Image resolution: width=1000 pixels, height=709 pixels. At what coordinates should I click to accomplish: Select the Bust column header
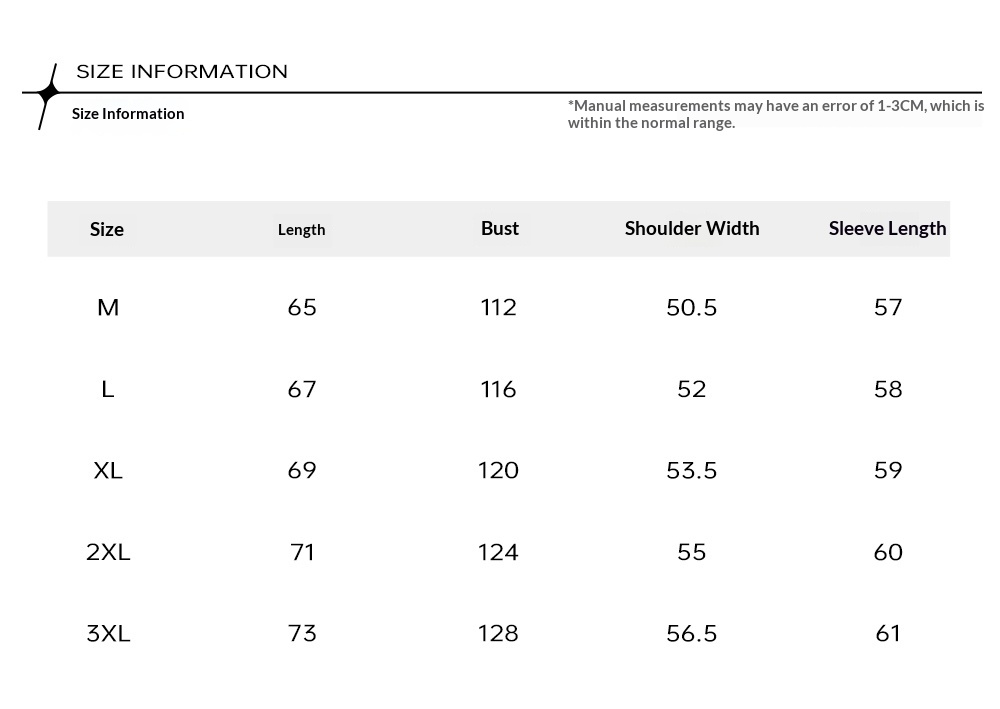coord(499,228)
